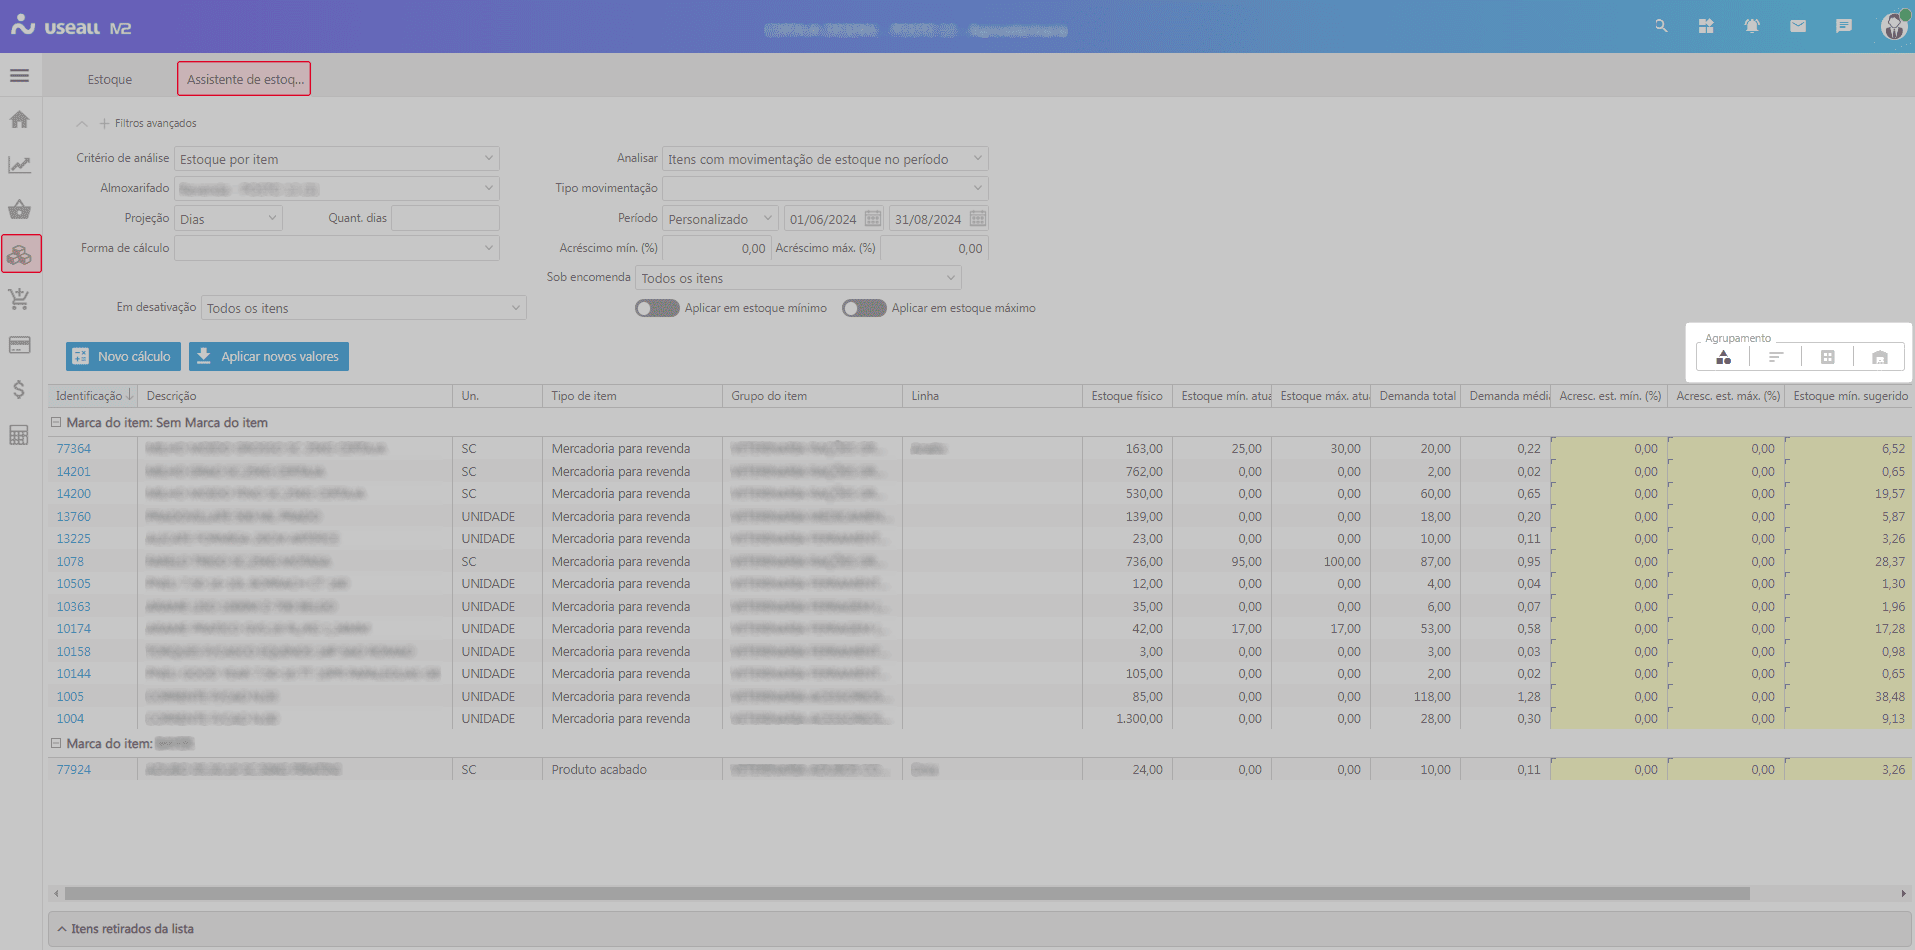
Task: Open the calculator grid sidebar icon
Action: (20, 435)
